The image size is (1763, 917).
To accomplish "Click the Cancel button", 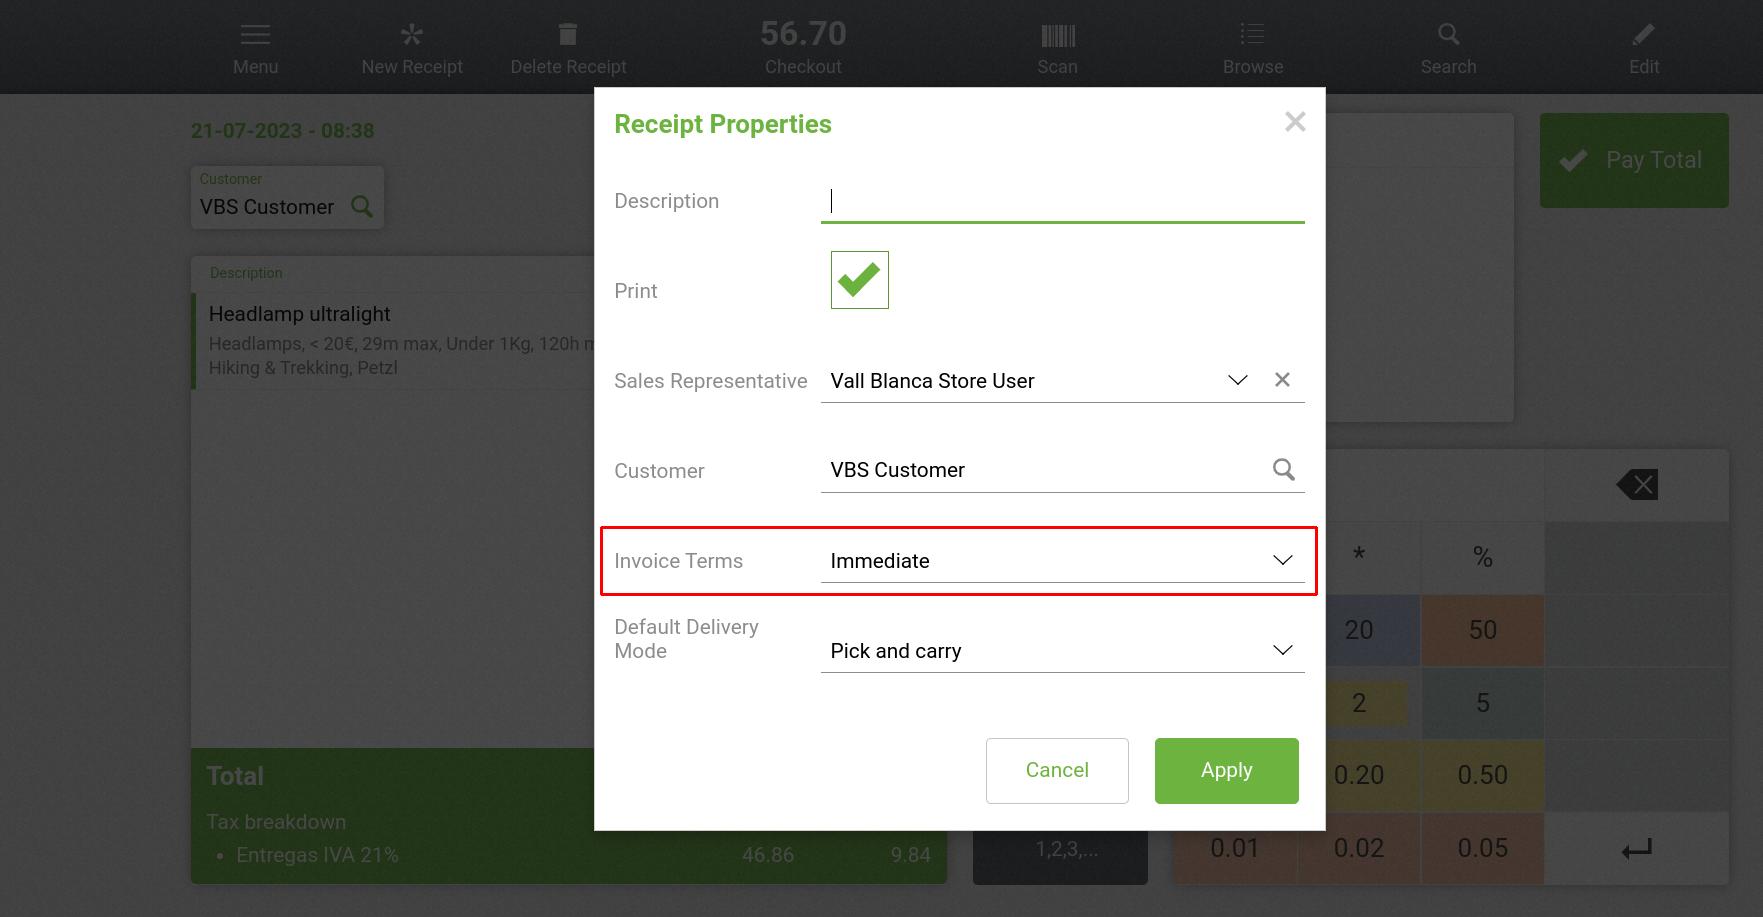I will click(1057, 770).
